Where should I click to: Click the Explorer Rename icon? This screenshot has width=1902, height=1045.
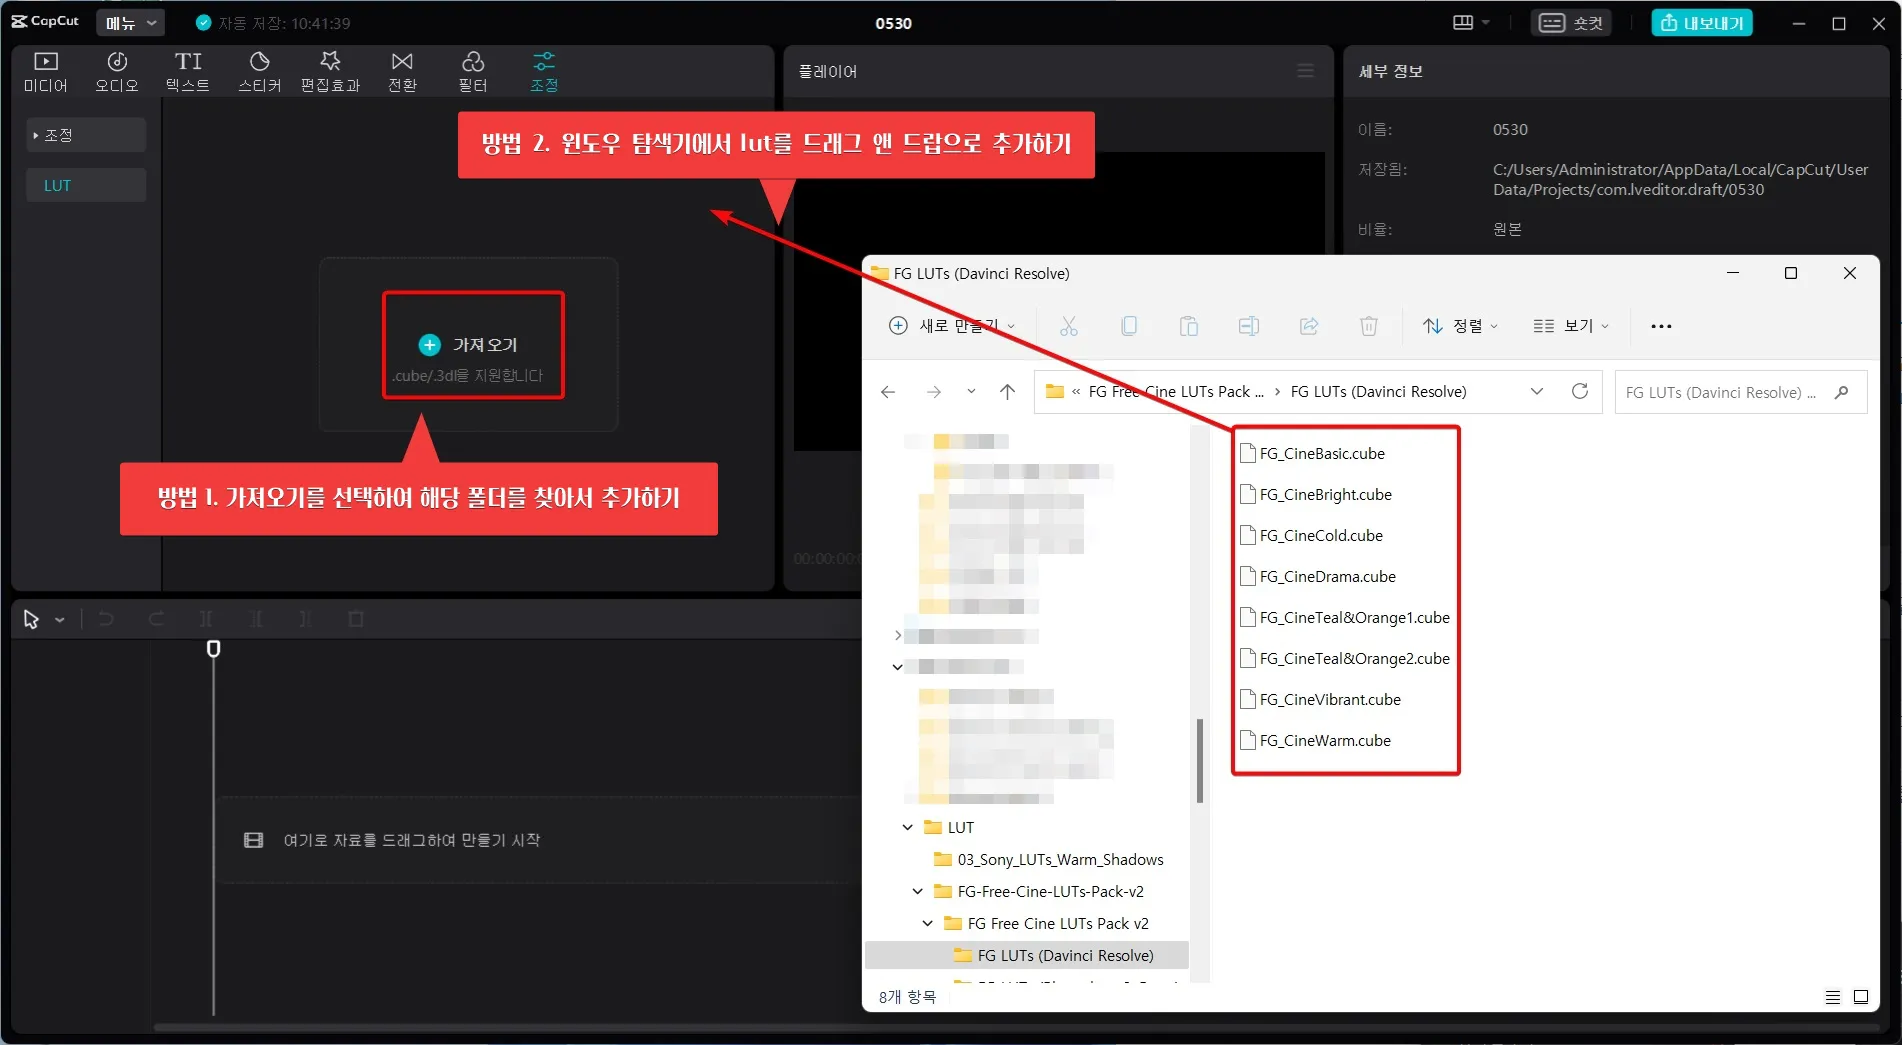click(1249, 326)
